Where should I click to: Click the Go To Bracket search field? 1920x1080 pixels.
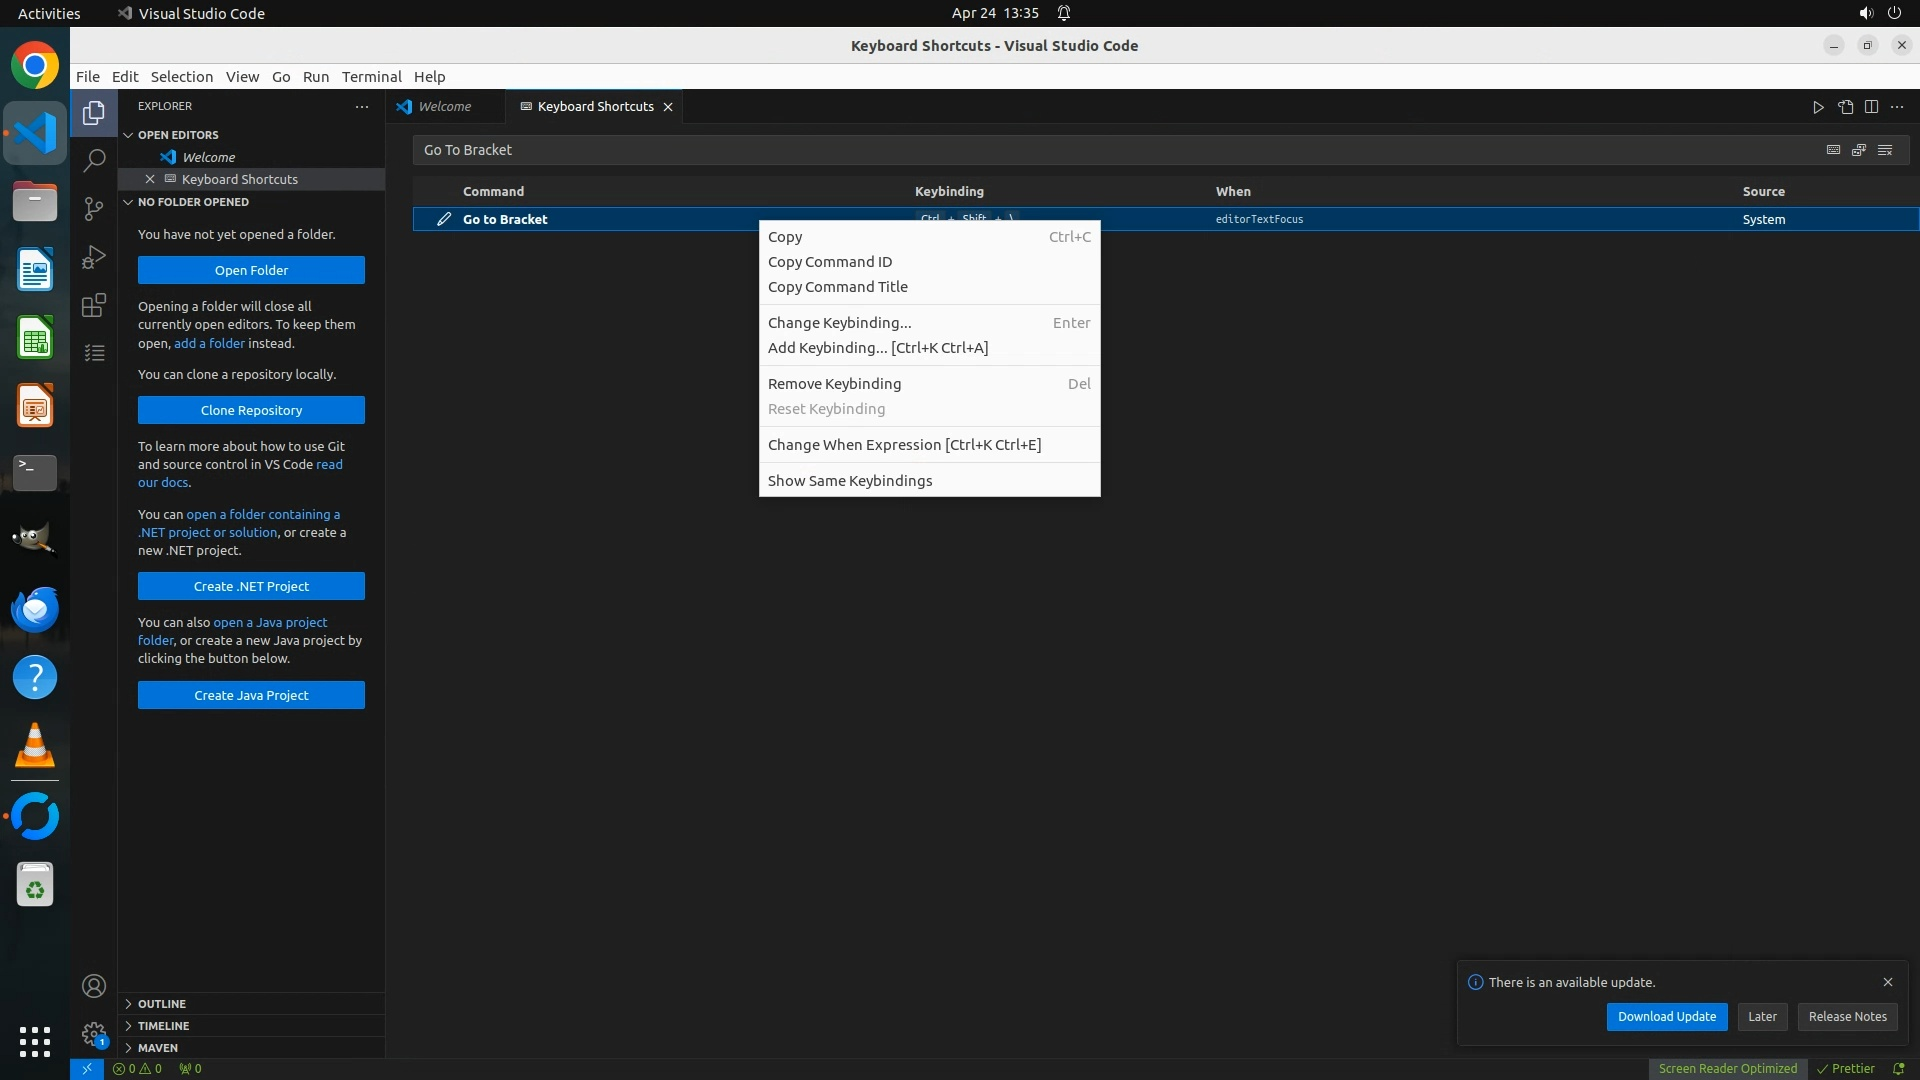1100,150
